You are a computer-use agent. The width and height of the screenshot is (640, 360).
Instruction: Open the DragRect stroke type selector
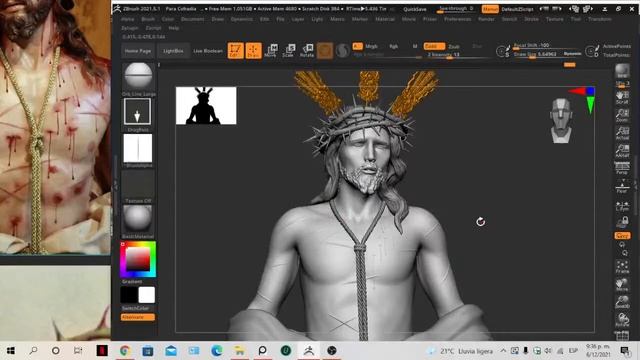[x=137, y=112]
